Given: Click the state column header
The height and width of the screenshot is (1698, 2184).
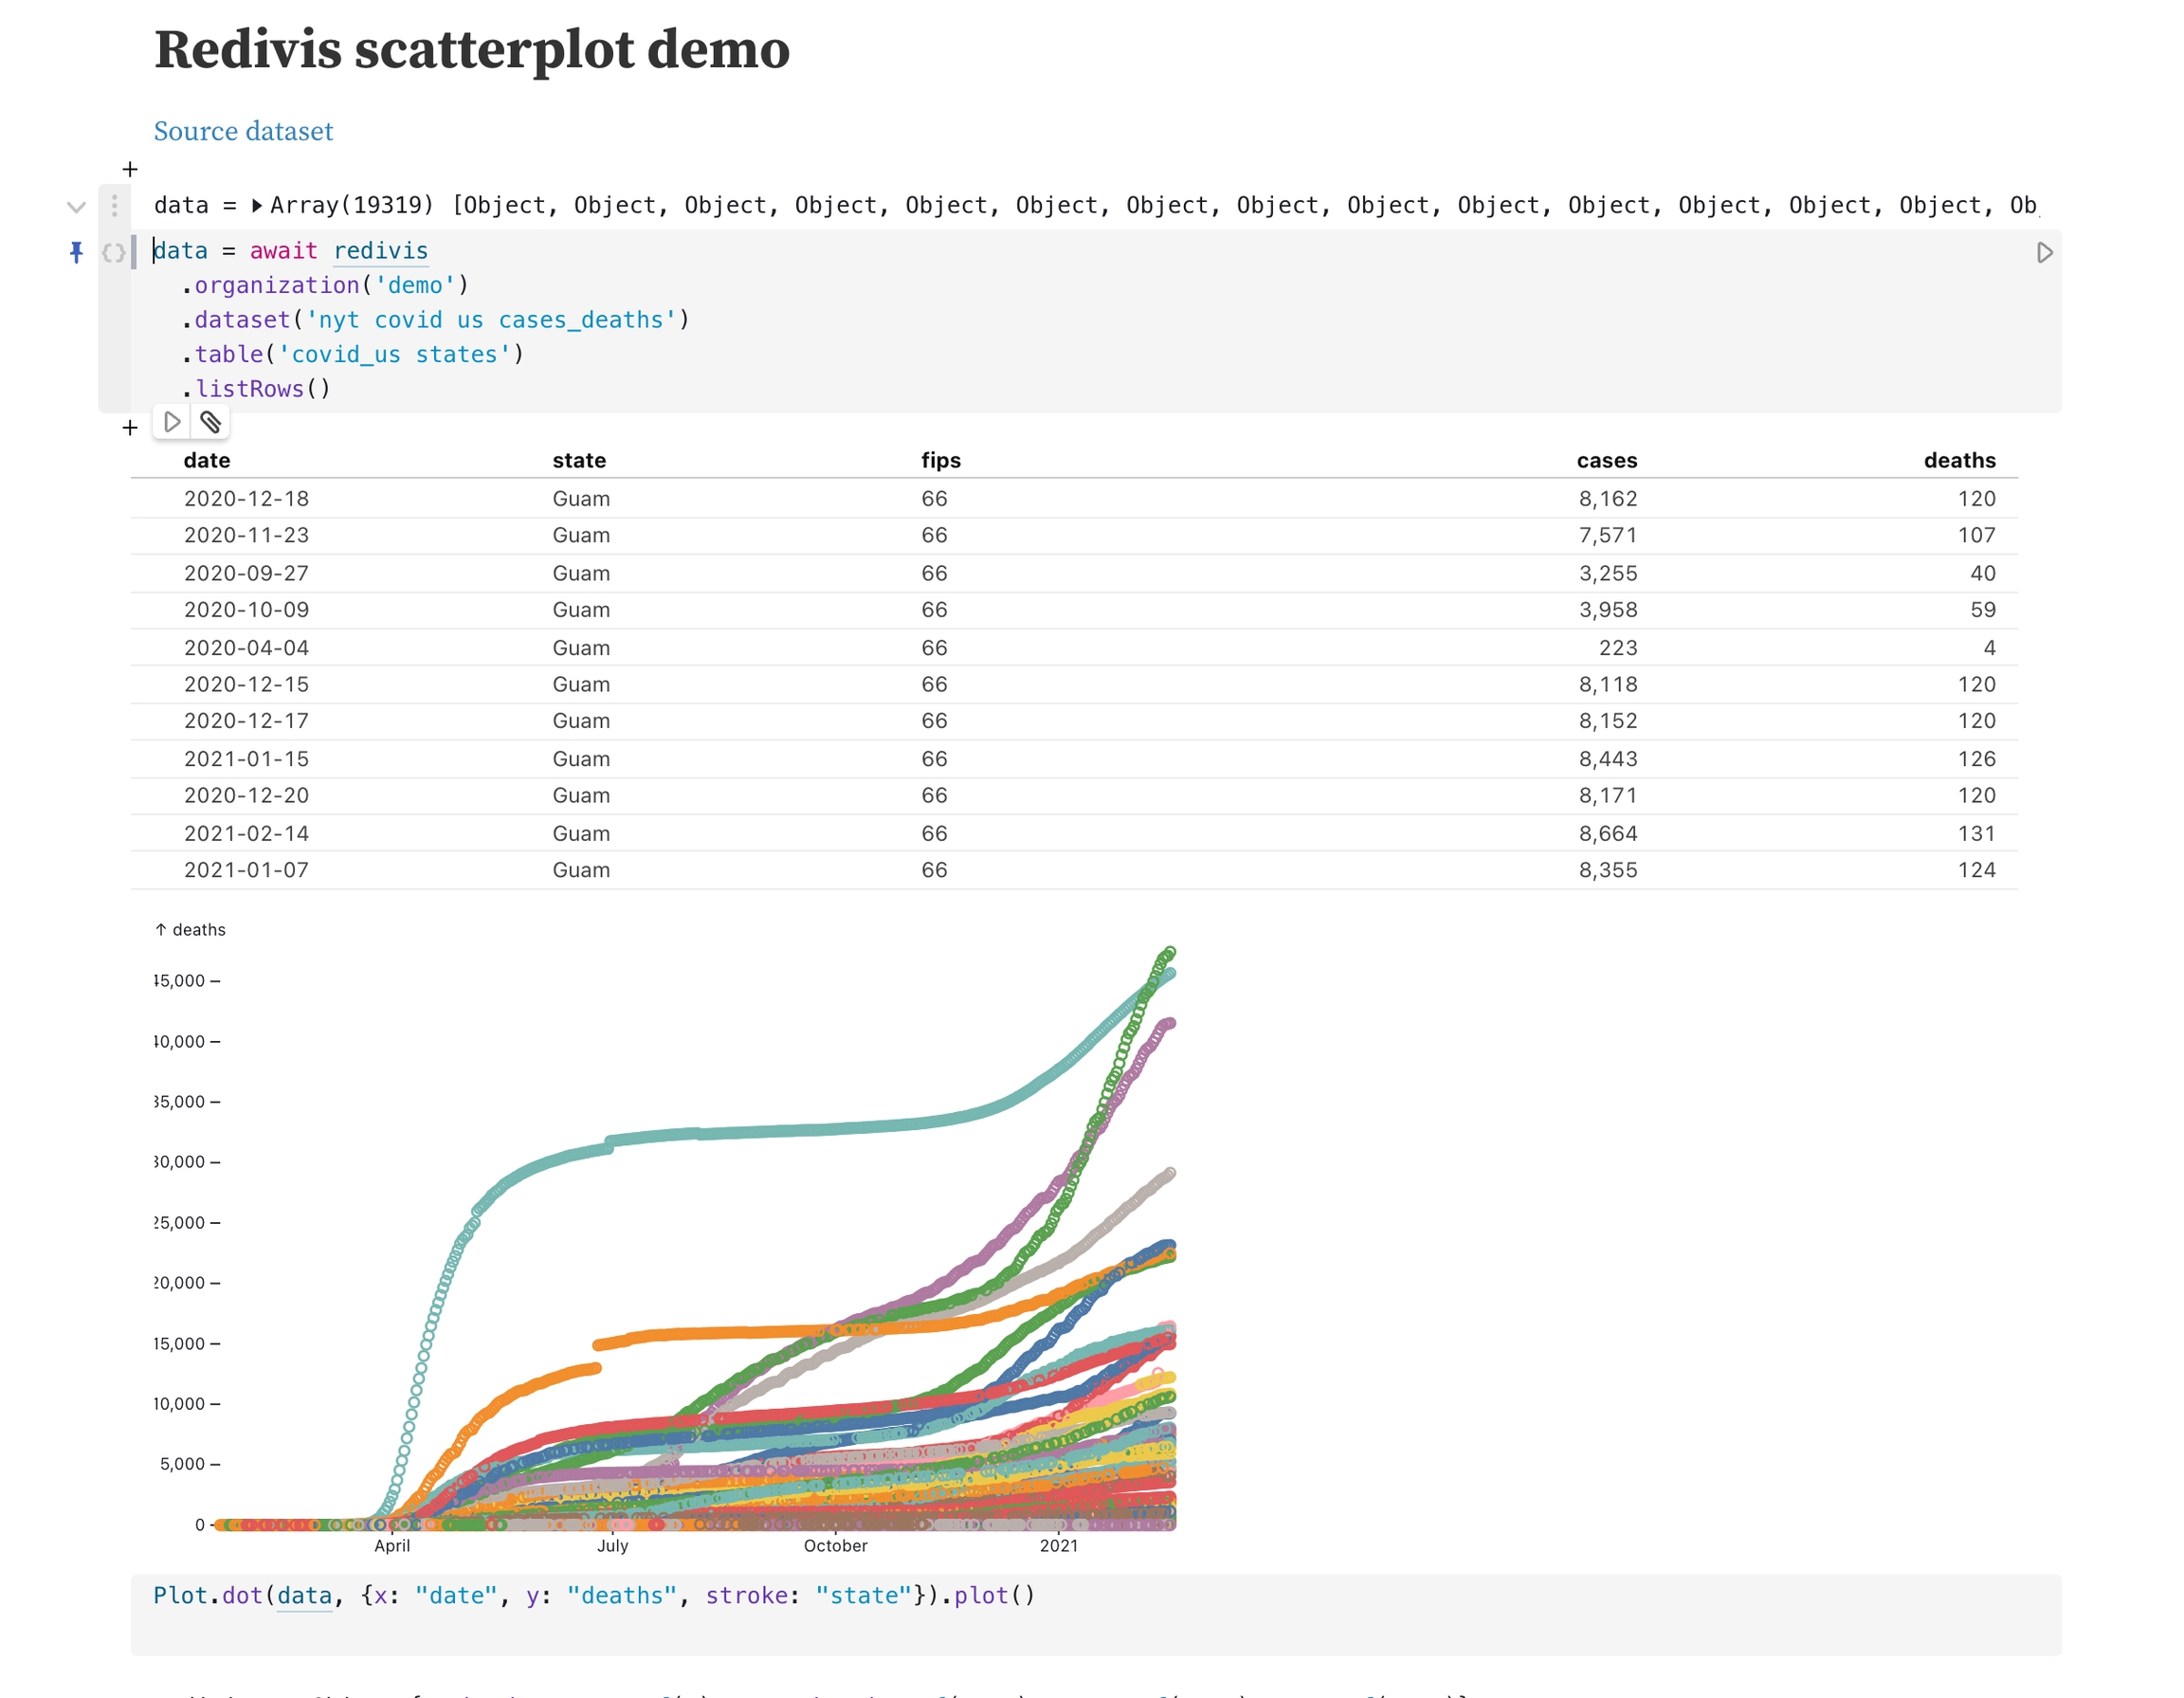Looking at the screenshot, I should click(x=579, y=460).
